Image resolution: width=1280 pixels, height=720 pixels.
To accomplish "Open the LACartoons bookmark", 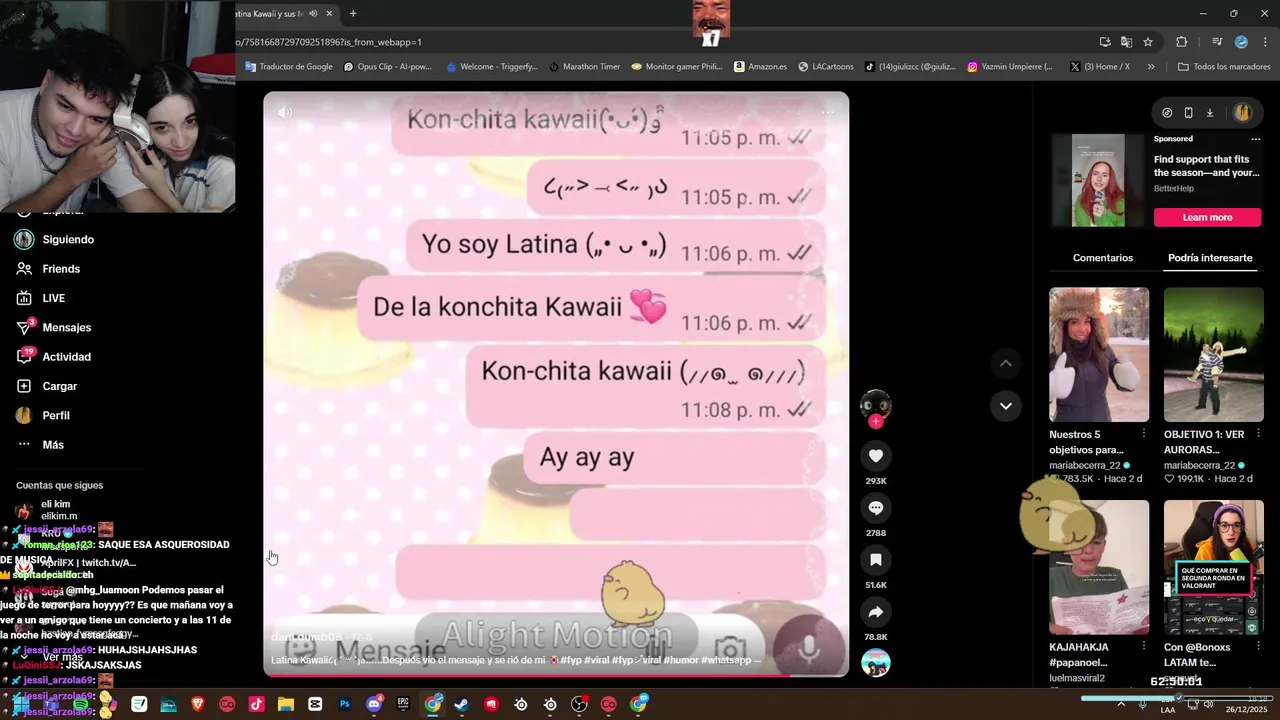I will click(825, 67).
